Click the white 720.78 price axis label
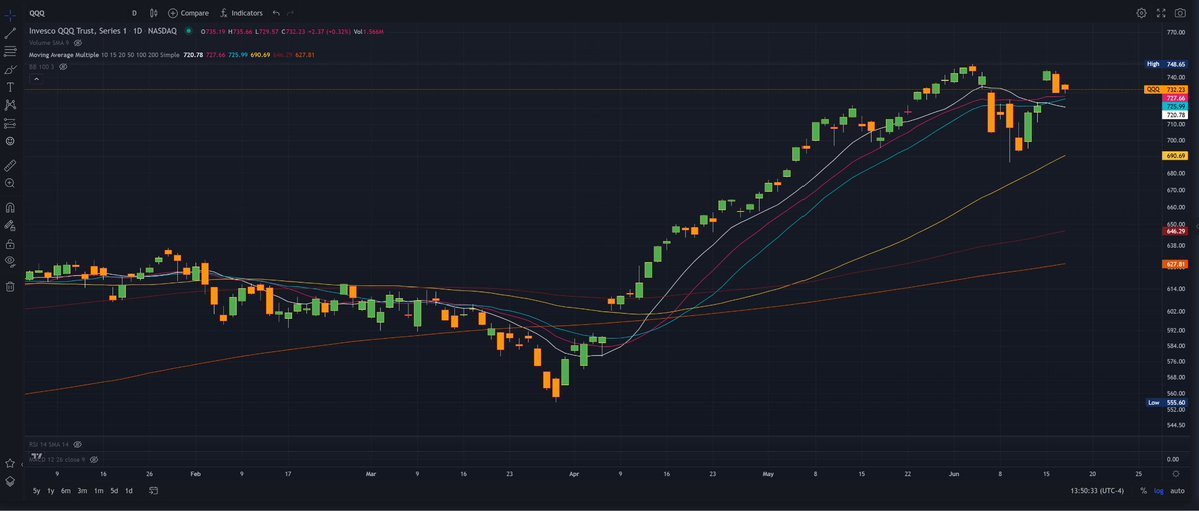Screen dimensions: 1199x511 pos(1174,115)
